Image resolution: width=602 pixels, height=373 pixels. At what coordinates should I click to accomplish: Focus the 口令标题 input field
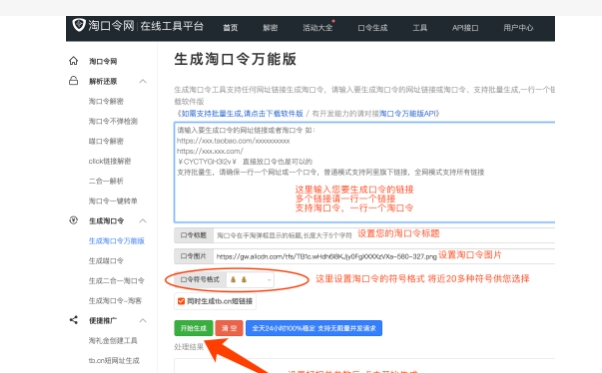[x=384, y=235]
